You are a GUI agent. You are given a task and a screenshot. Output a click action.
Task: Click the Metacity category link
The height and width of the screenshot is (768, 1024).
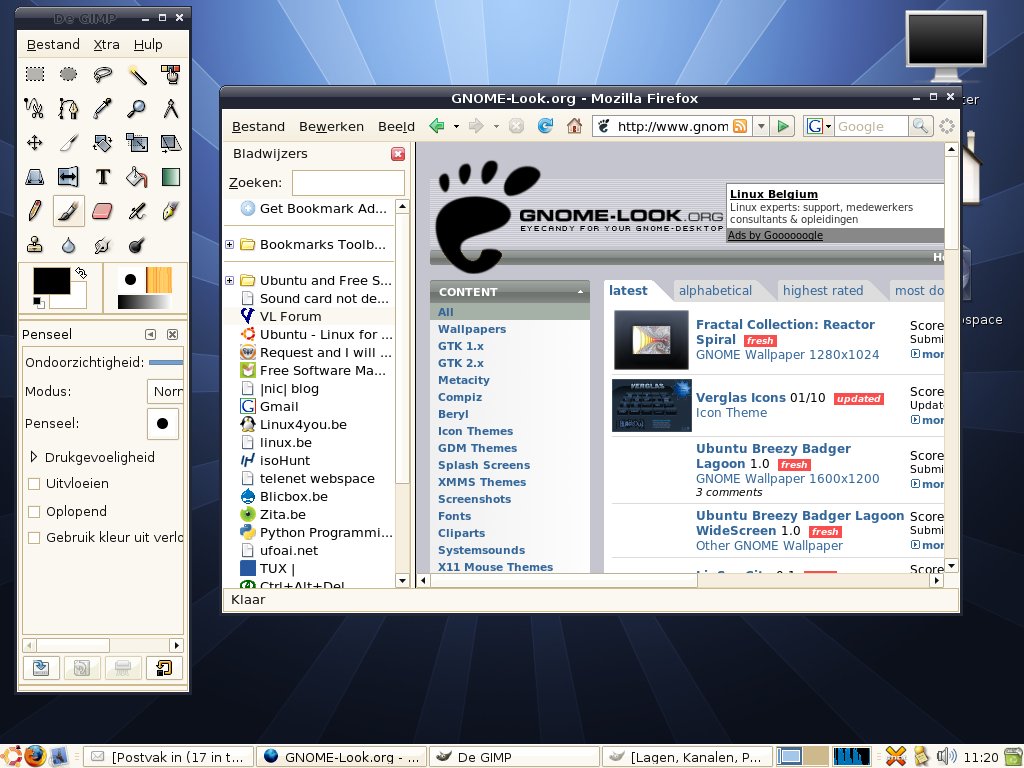(x=464, y=380)
